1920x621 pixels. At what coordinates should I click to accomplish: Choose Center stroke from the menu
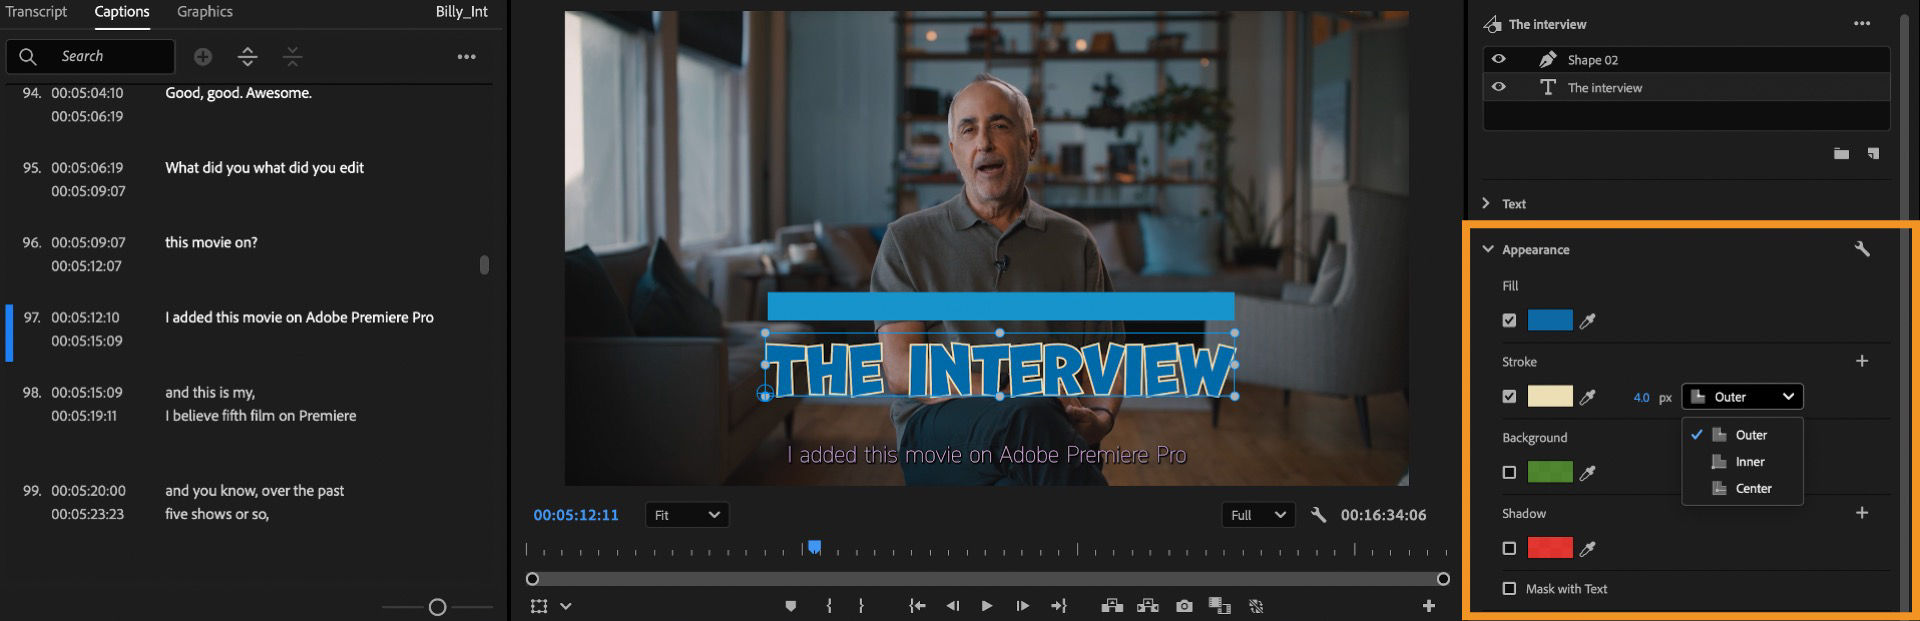click(1742, 489)
